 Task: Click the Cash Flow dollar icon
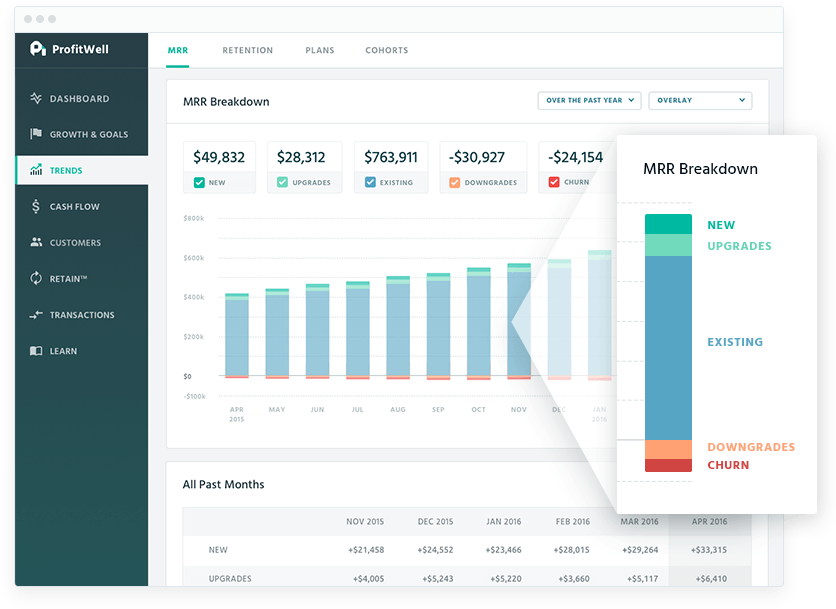coord(36,207)
